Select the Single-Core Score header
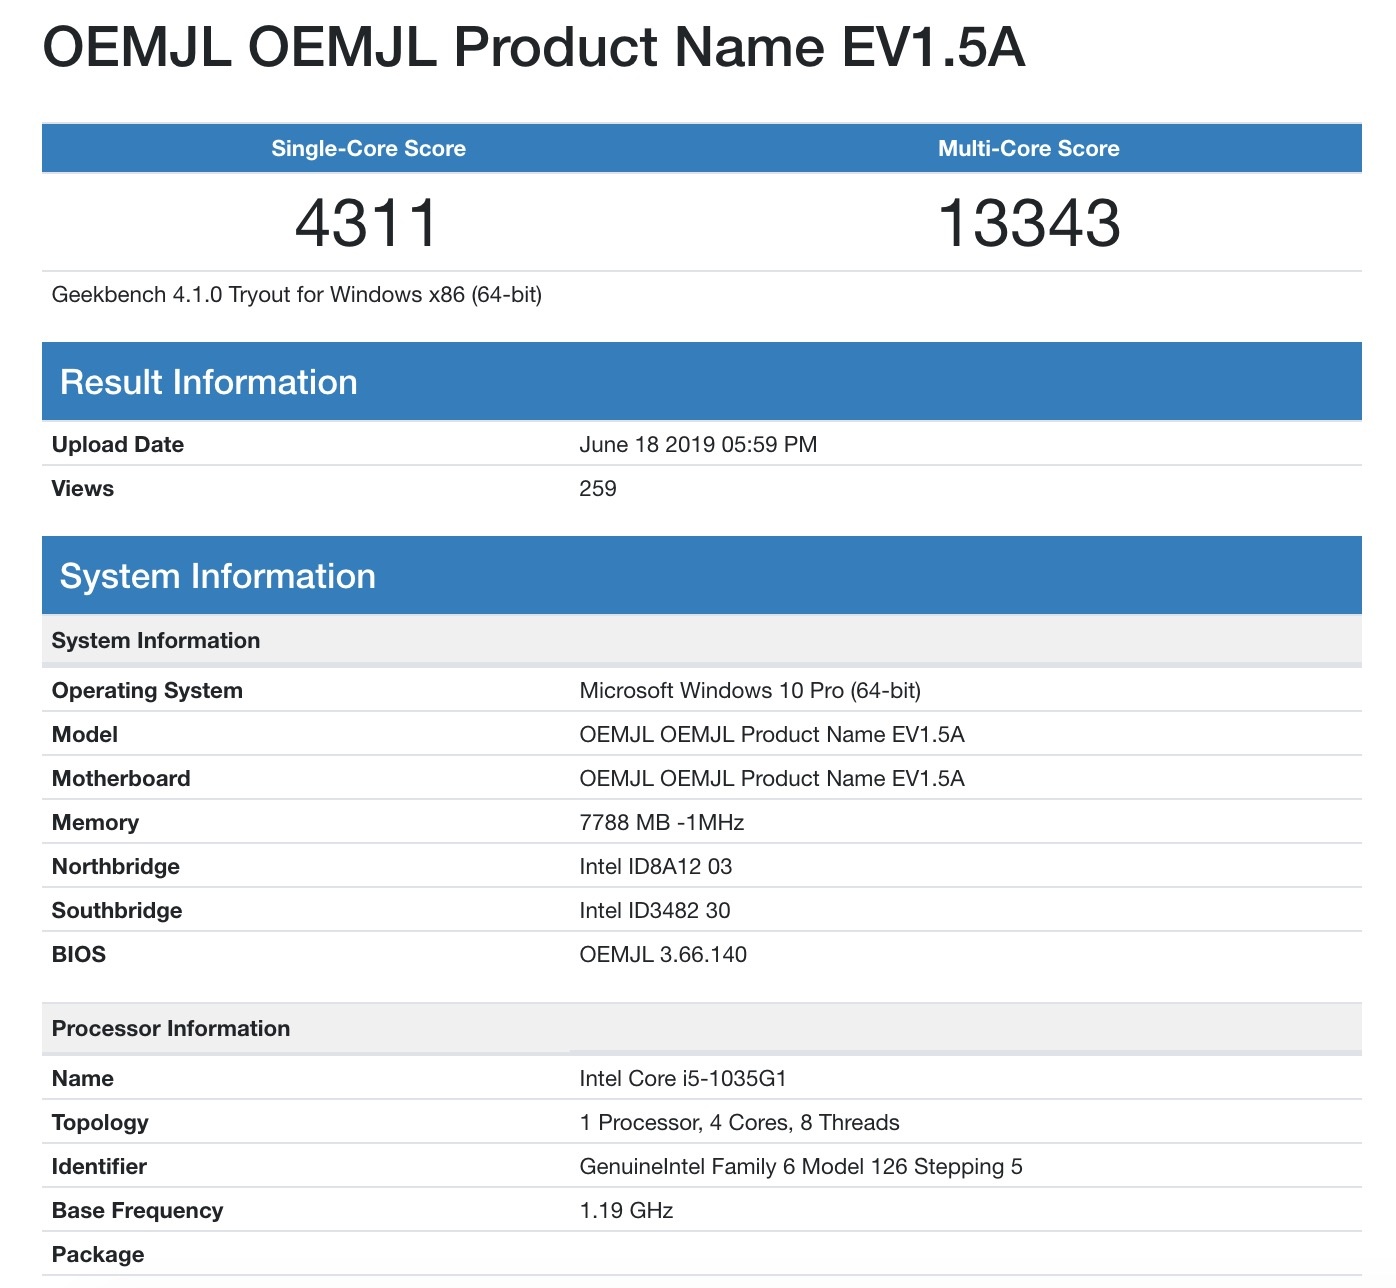 coord(368,149)
